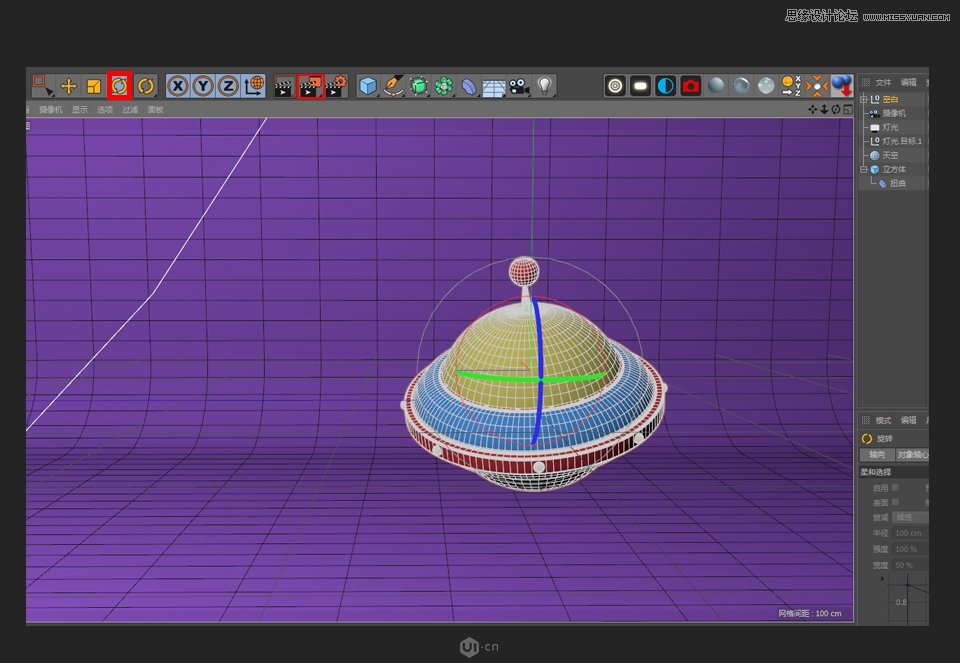Image resolution: width=960 pixels, height=663 pixels.
Task: Open the Light object icon on the toolbar
Action: 543,86
